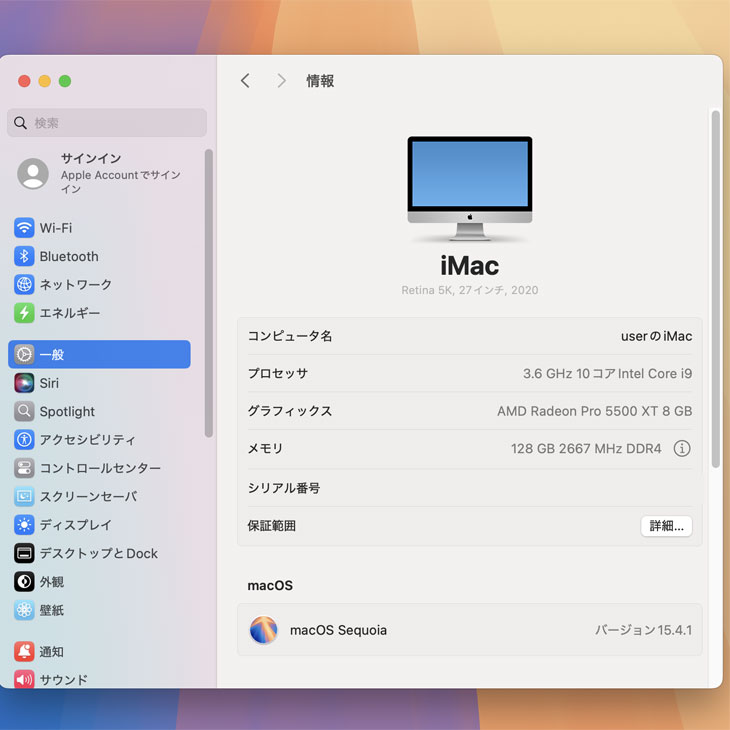Open the Bluetooth icon in sidebar
730x730 pixels.
24,257
